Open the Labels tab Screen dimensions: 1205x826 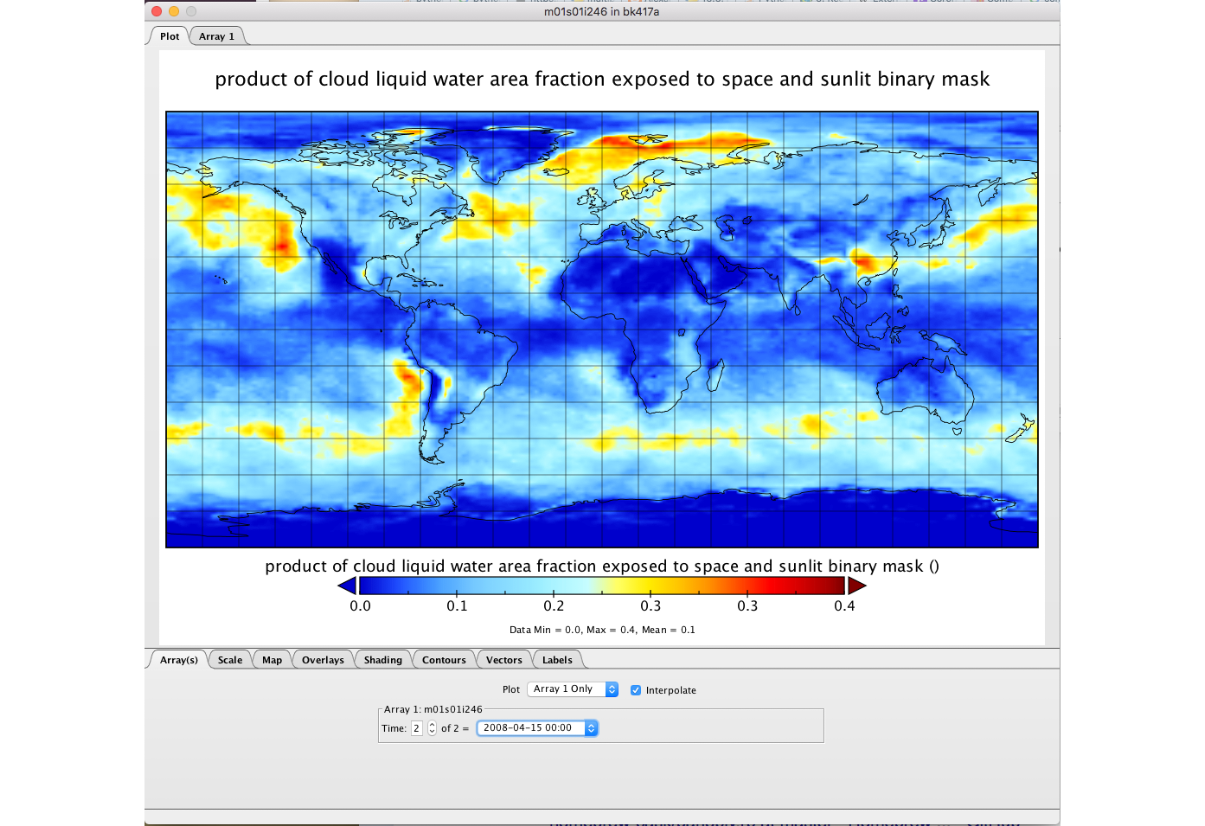(x=557, y=660)
